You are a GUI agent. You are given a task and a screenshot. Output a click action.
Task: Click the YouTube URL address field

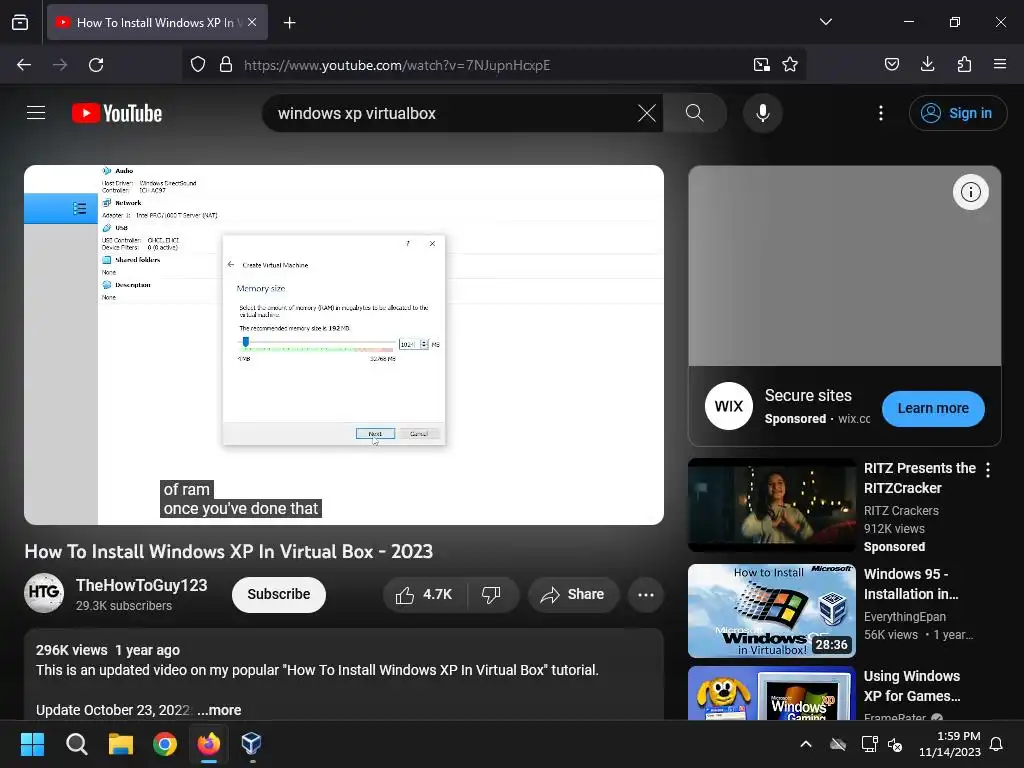pyautogui.click(x=494, y=65)
